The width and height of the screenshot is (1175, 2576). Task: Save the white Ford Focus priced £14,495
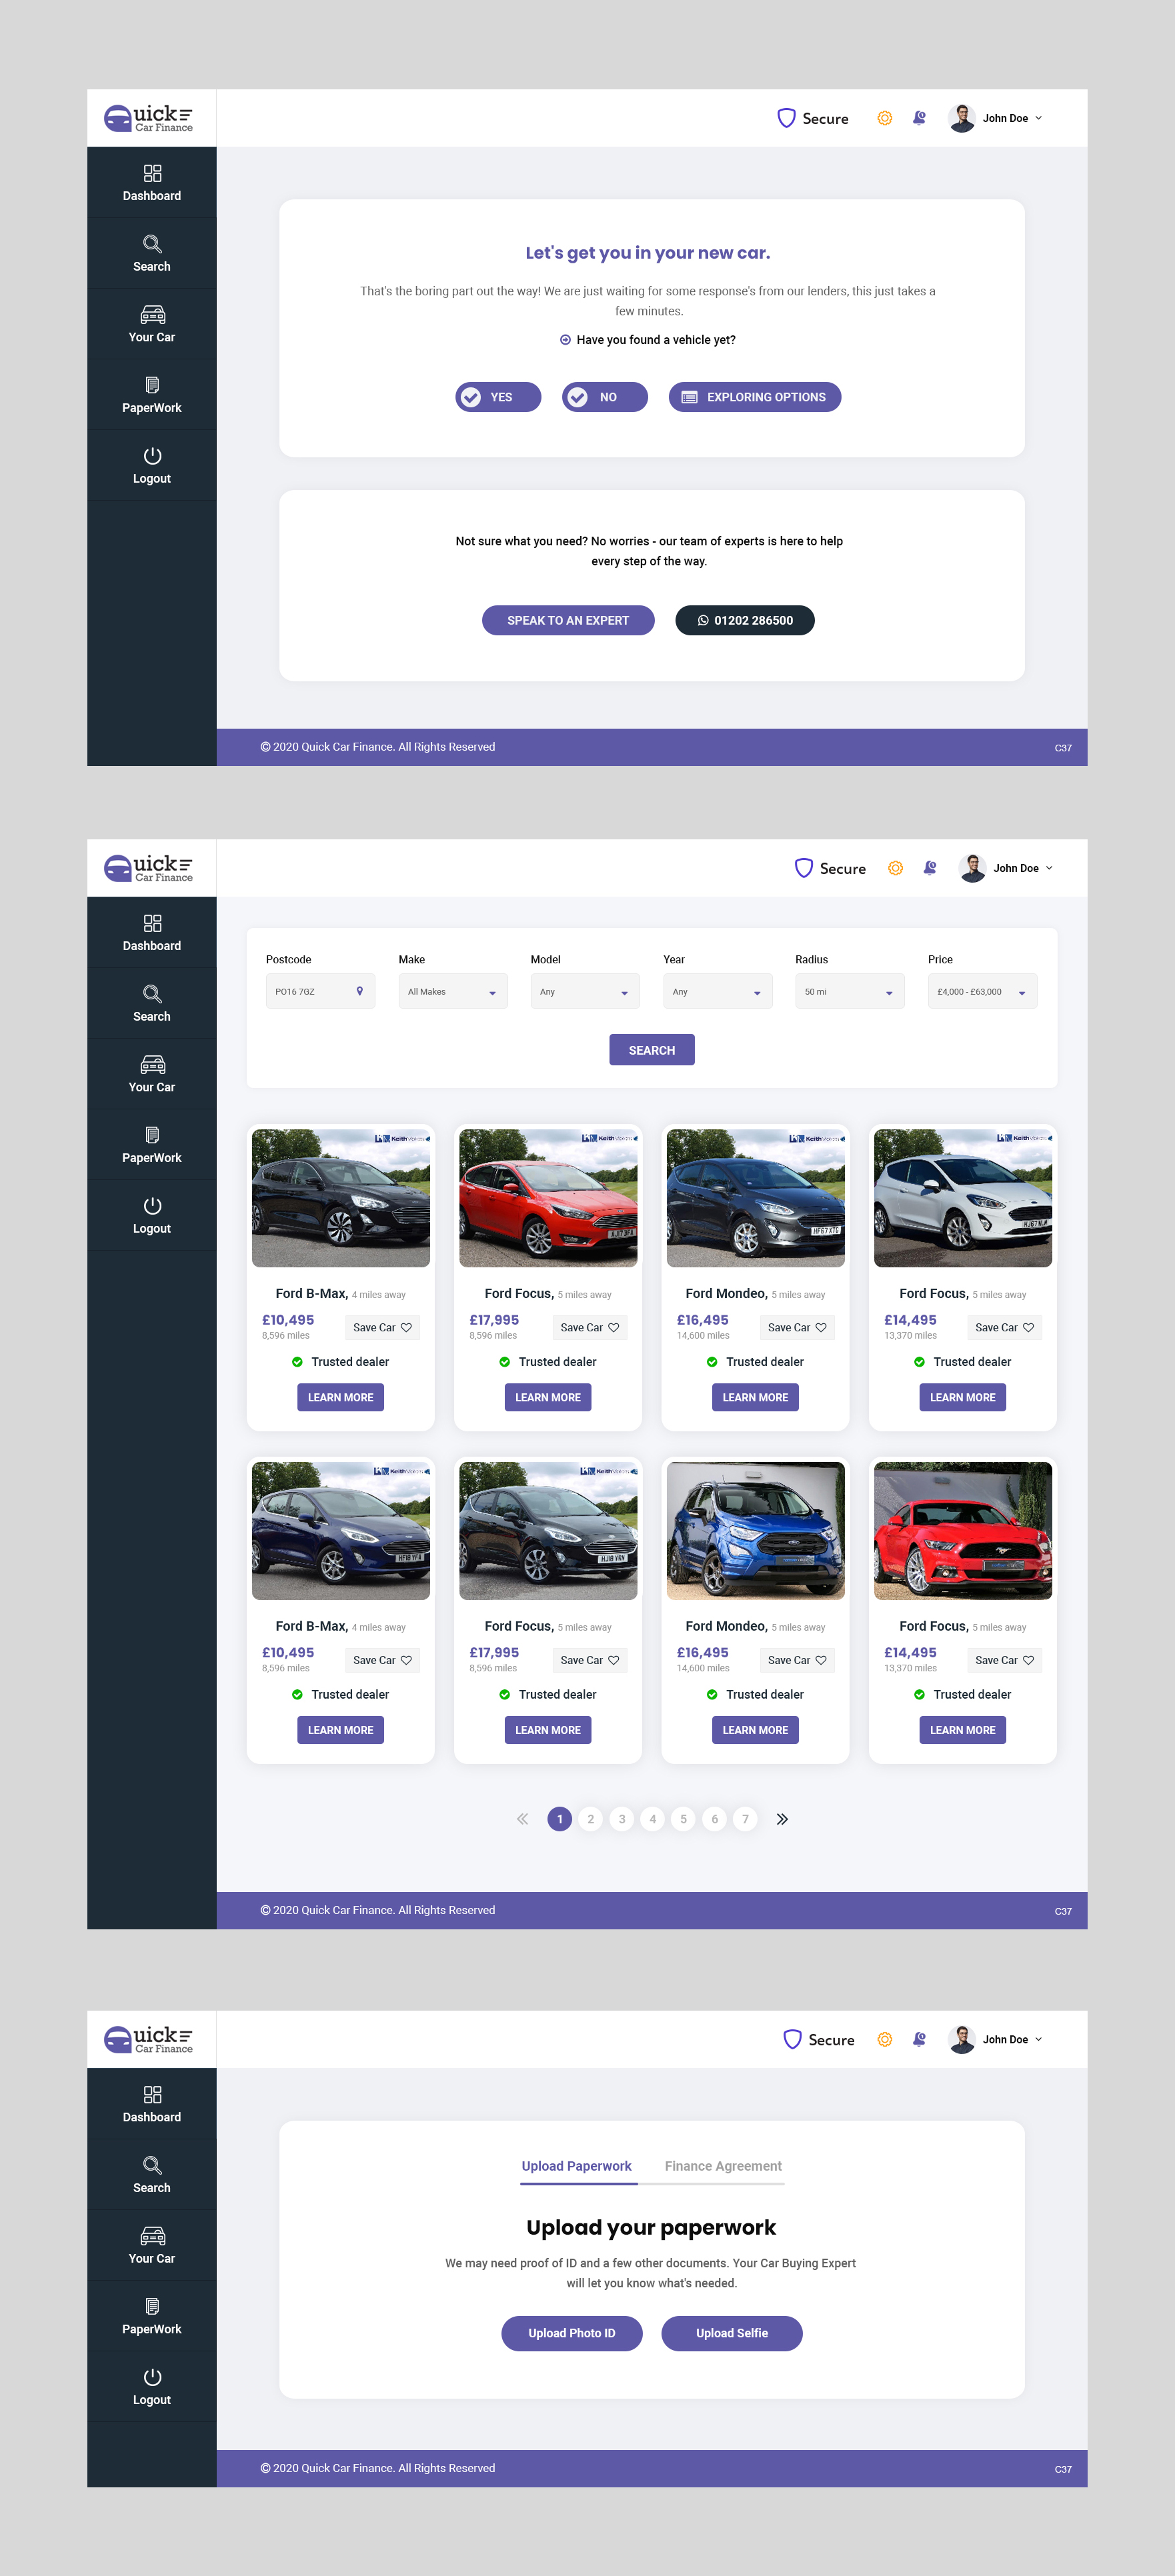[1004, 1327]
